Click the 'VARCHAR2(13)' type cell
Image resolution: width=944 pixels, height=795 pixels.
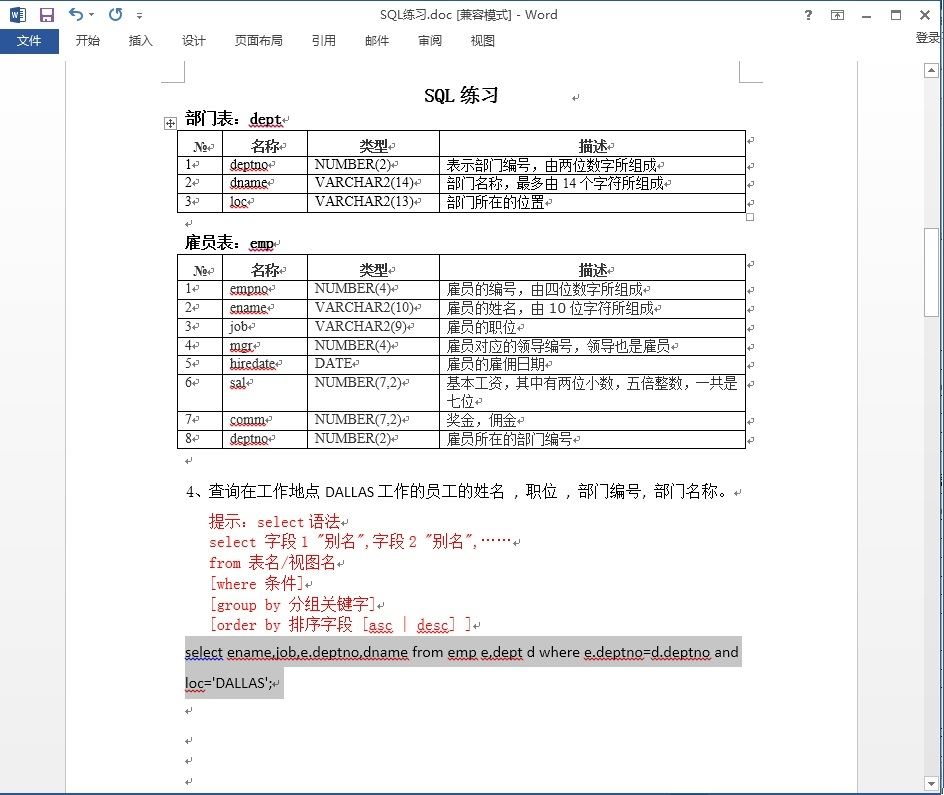tap(373, 202)
